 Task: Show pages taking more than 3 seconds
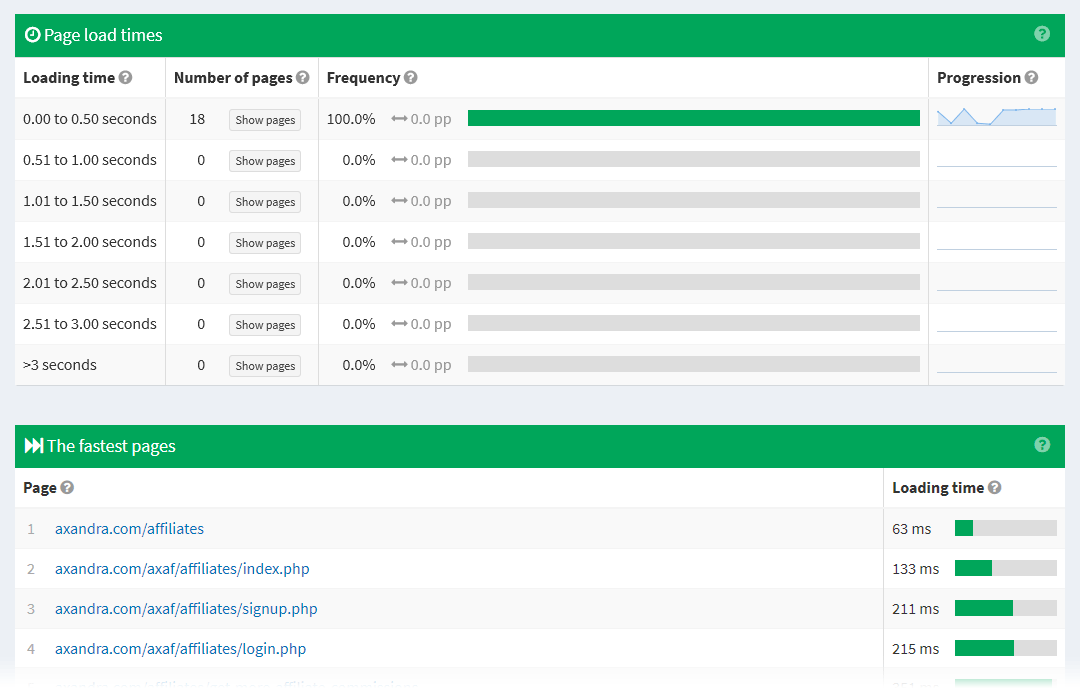point(264,365)
